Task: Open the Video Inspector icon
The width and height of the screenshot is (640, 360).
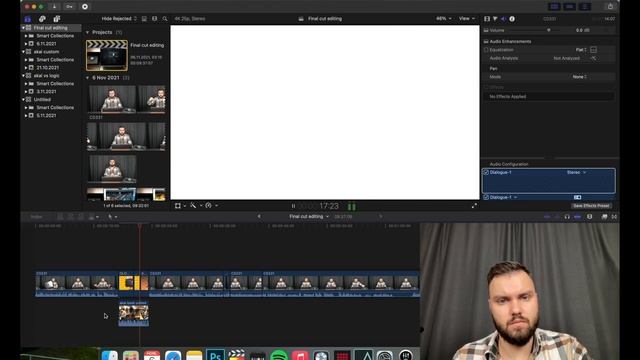Action: [x=487, y=19]
